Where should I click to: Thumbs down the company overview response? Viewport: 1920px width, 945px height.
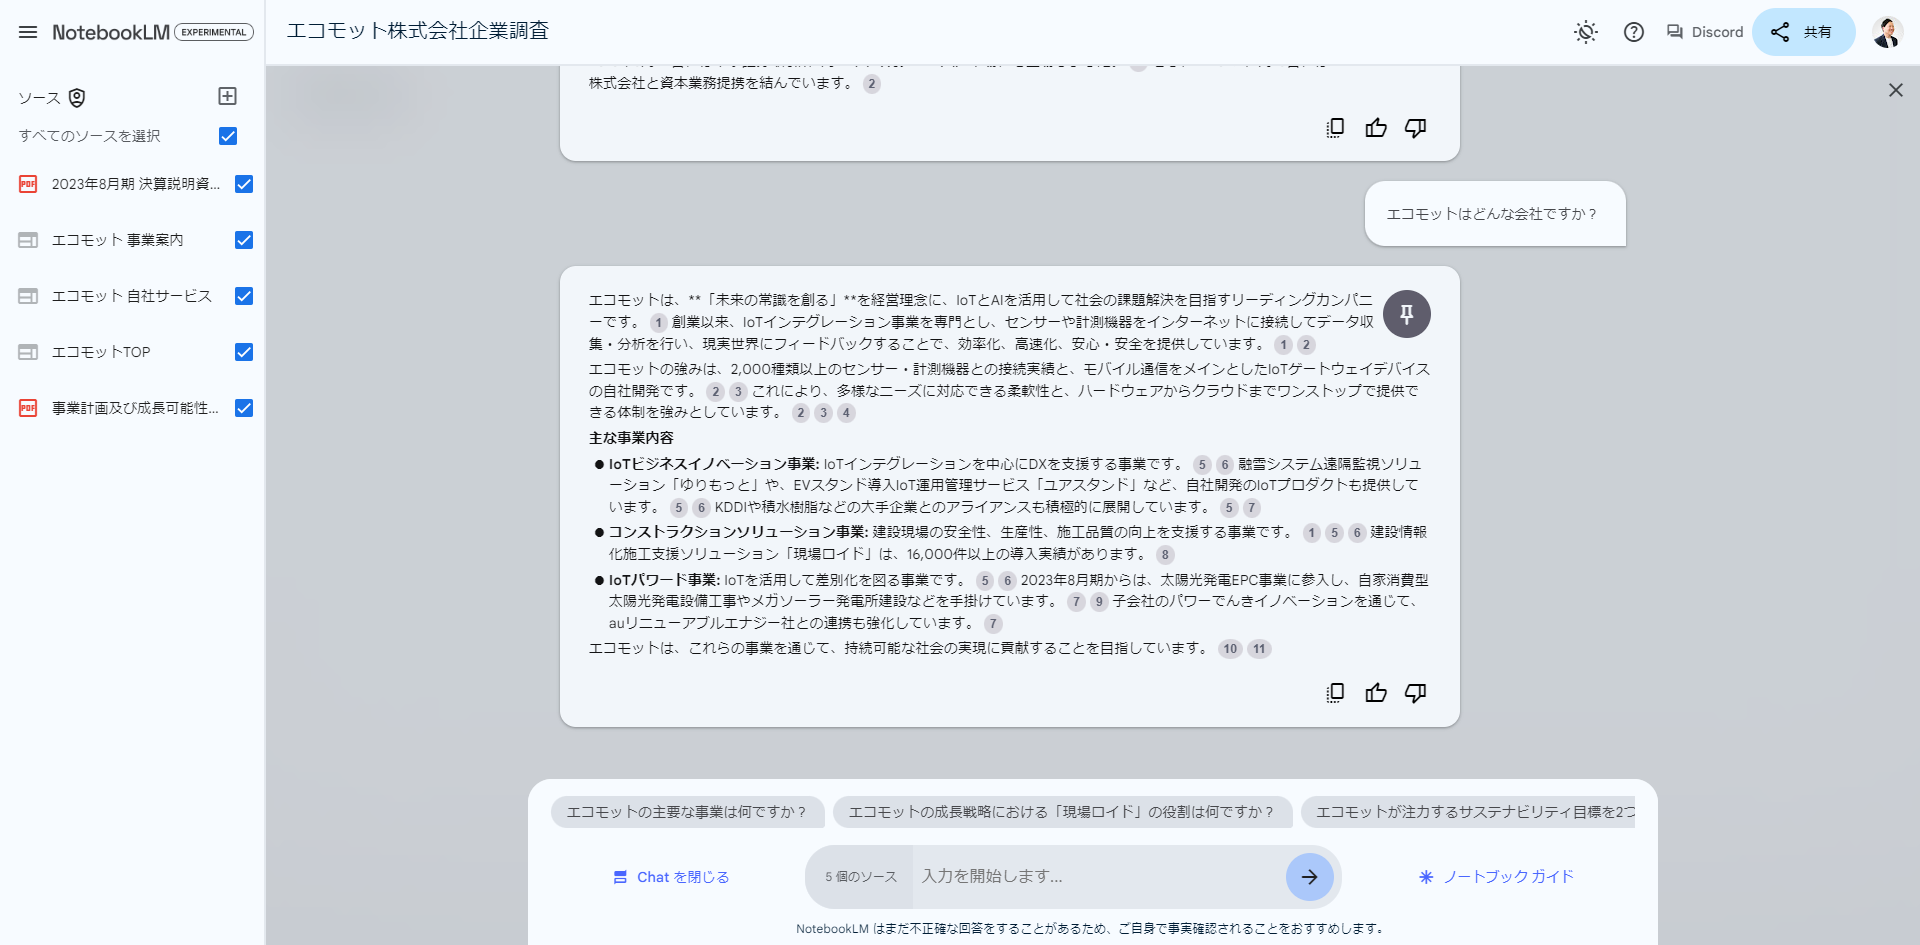tap(1415, 693)
